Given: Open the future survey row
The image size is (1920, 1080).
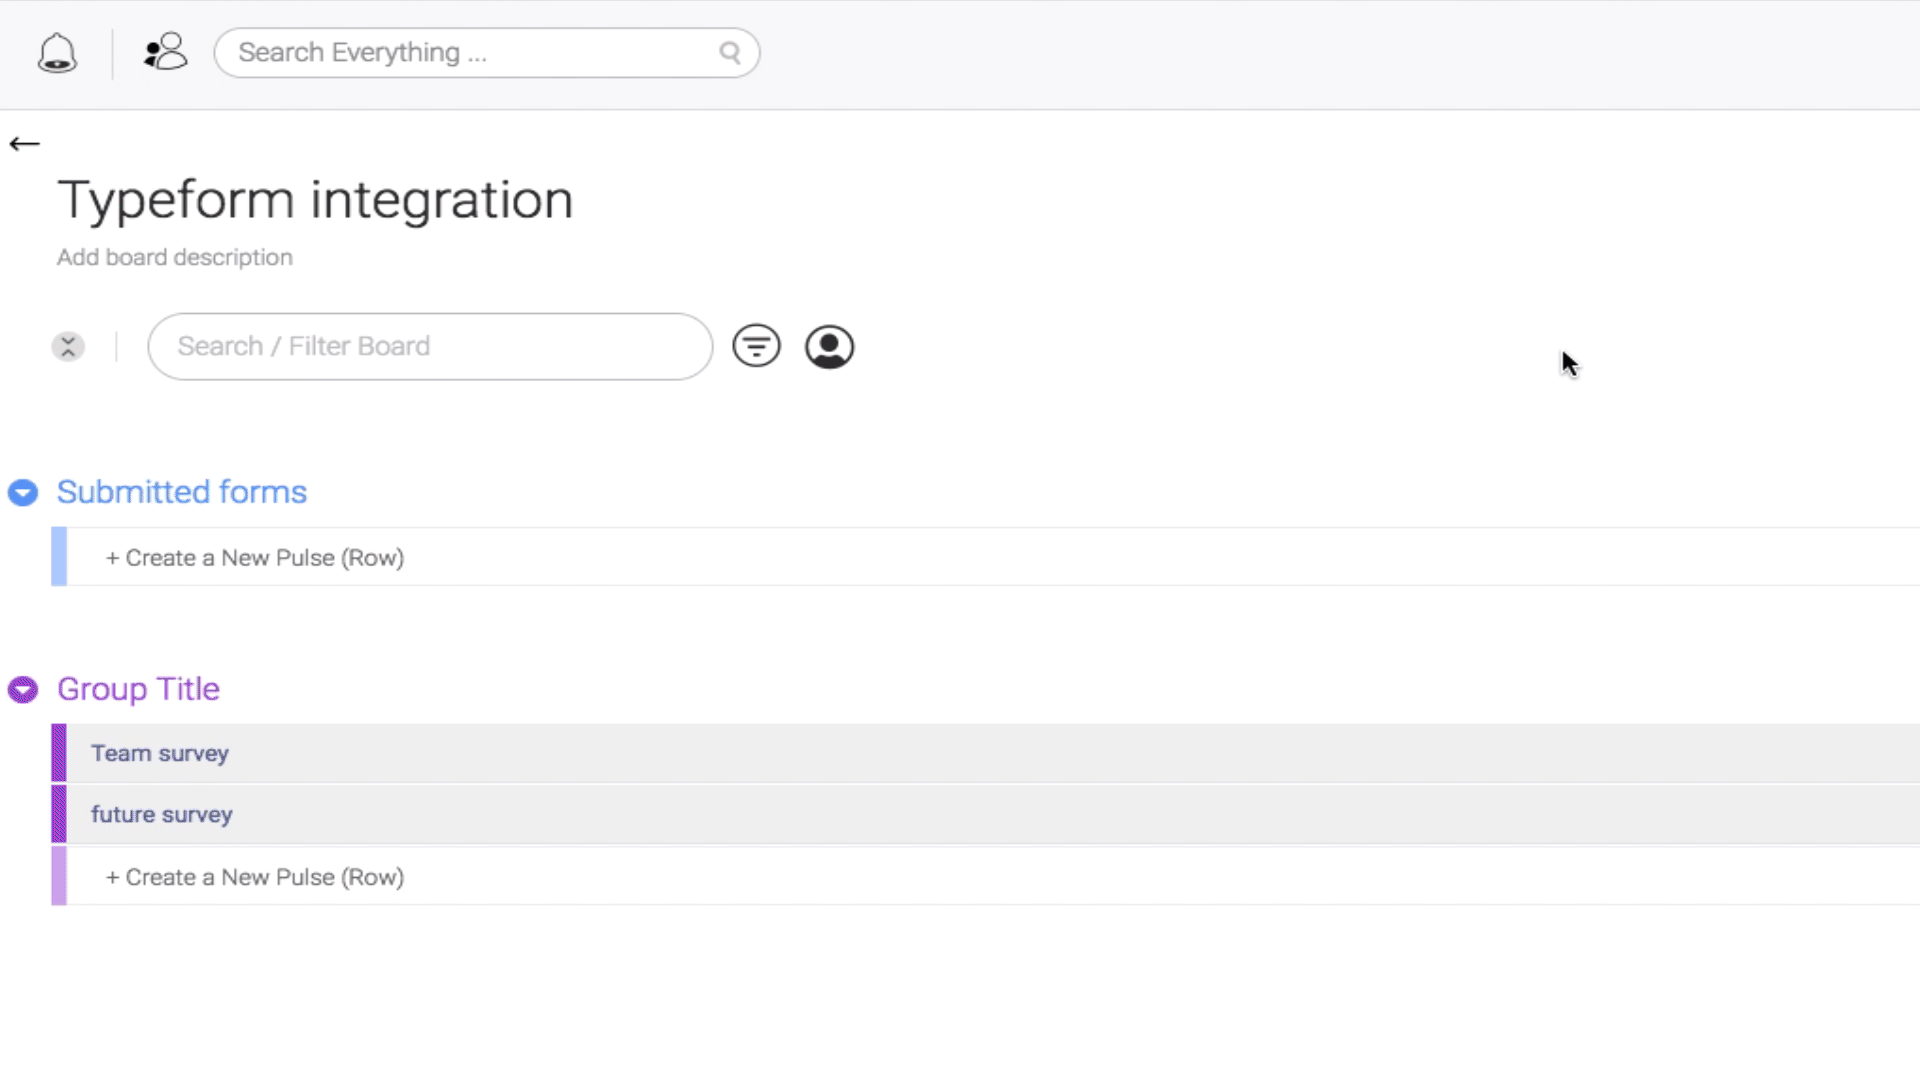Looking at the screenshot, I should tap(985, 814).
